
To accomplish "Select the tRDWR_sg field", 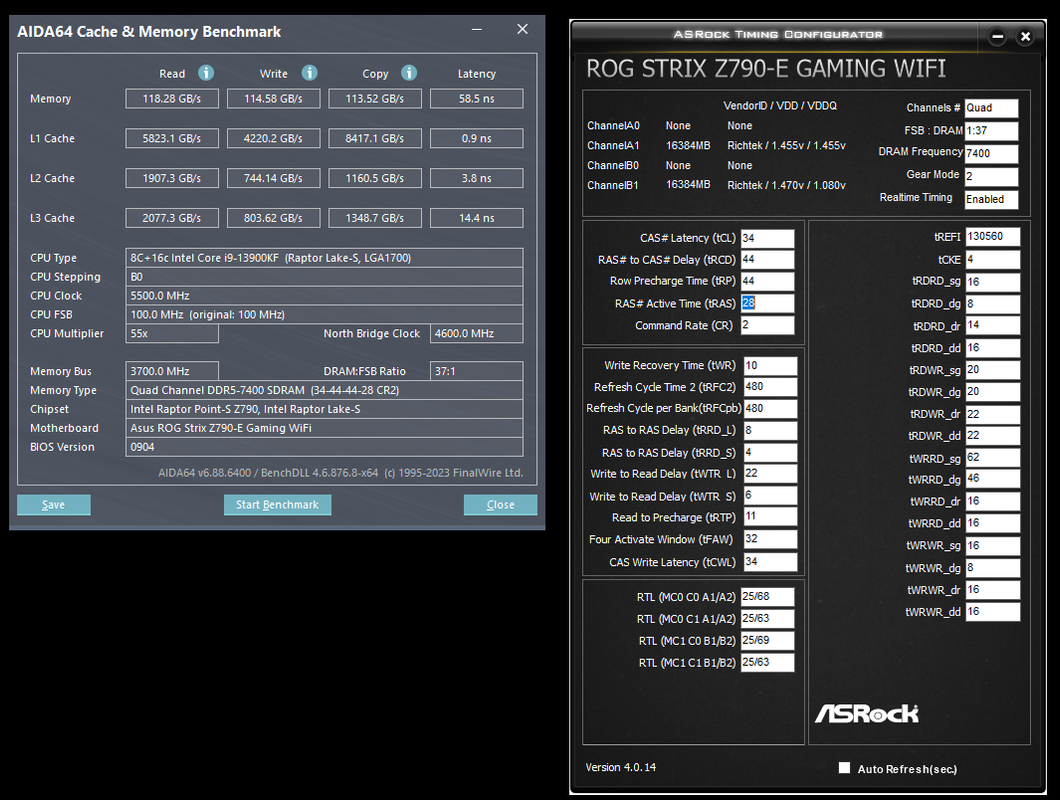I will [x=992, y=370].
